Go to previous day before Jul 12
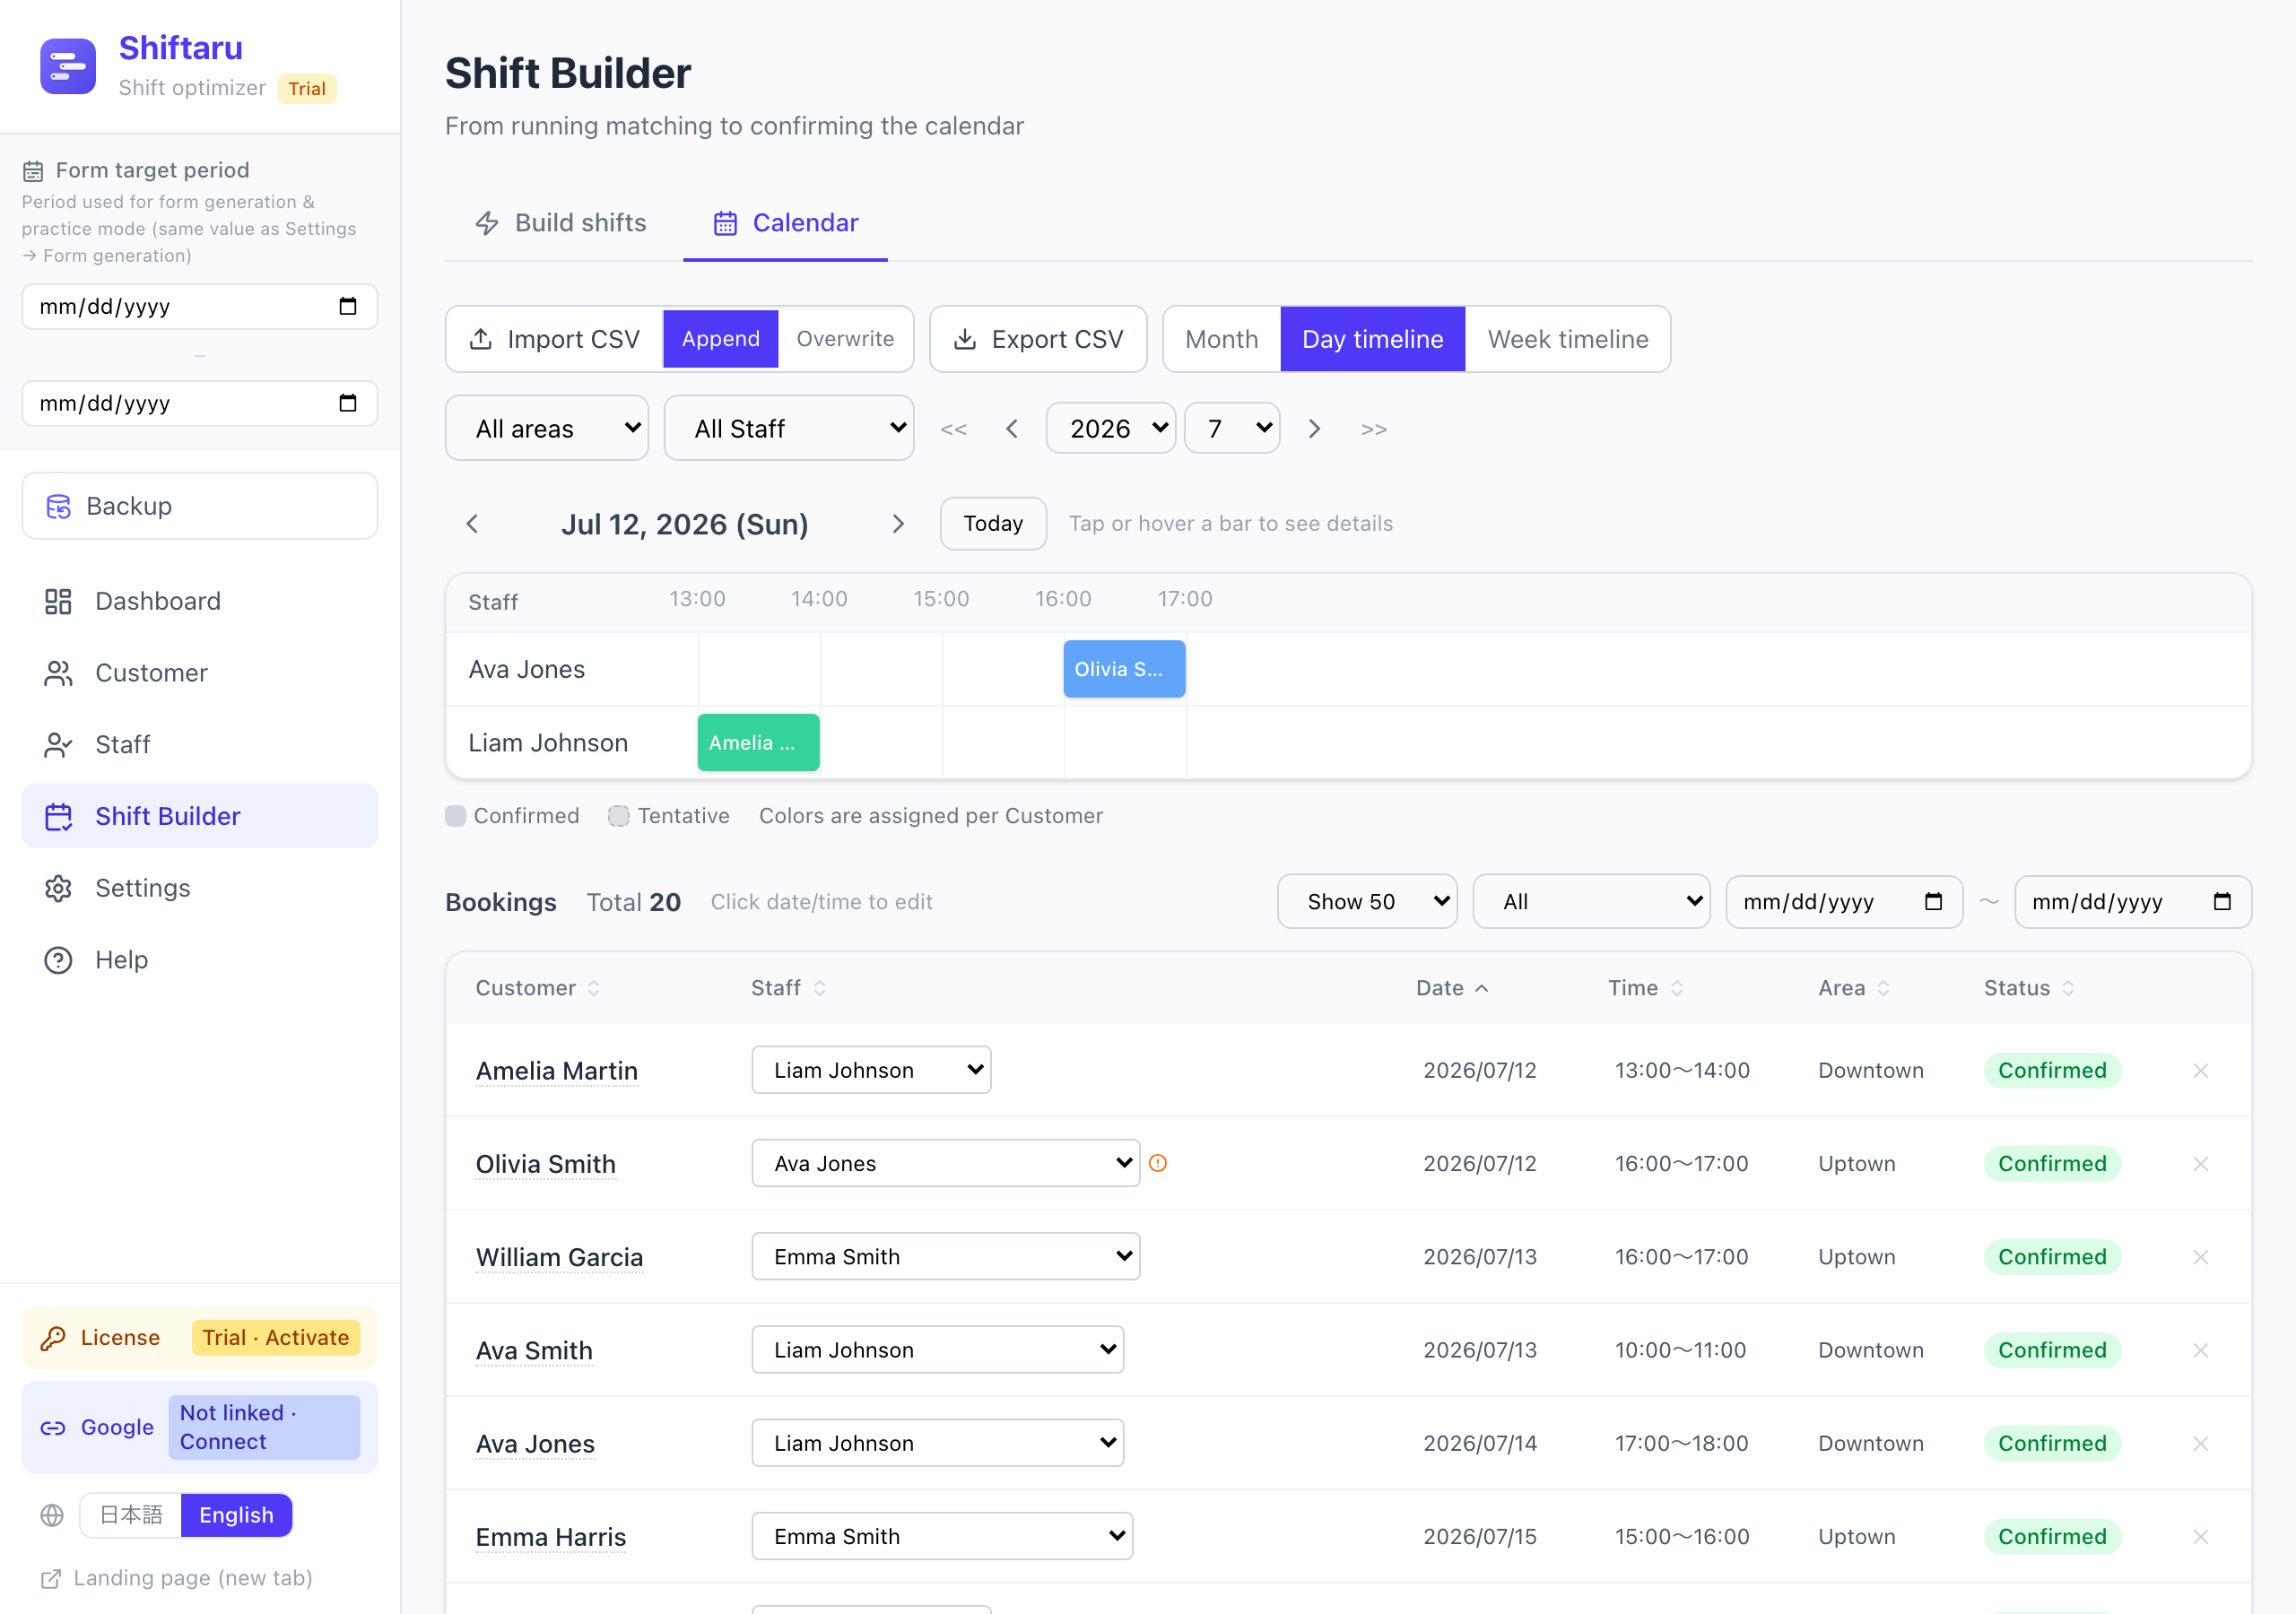Viewport: 2296px width, 1614px height. click(x=472, y=524)
